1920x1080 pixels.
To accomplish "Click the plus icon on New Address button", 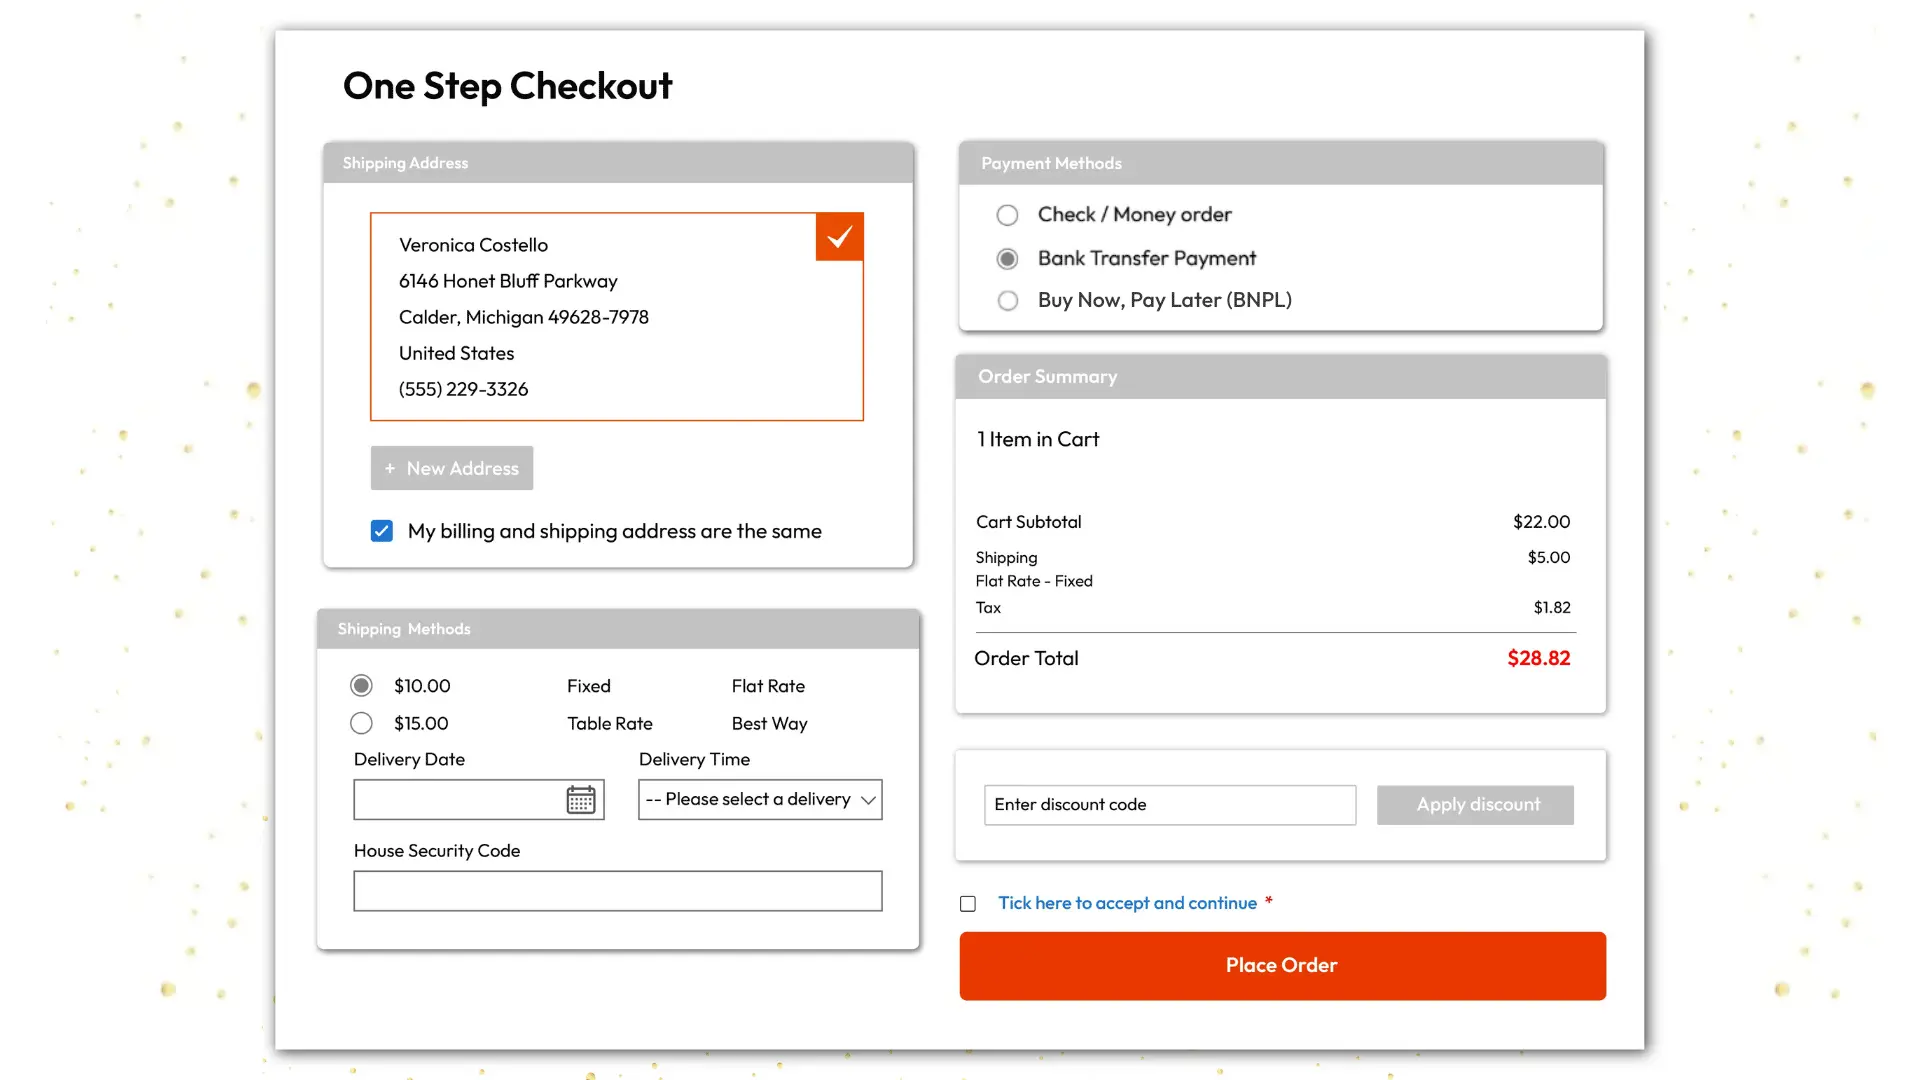I will (389, 467).
